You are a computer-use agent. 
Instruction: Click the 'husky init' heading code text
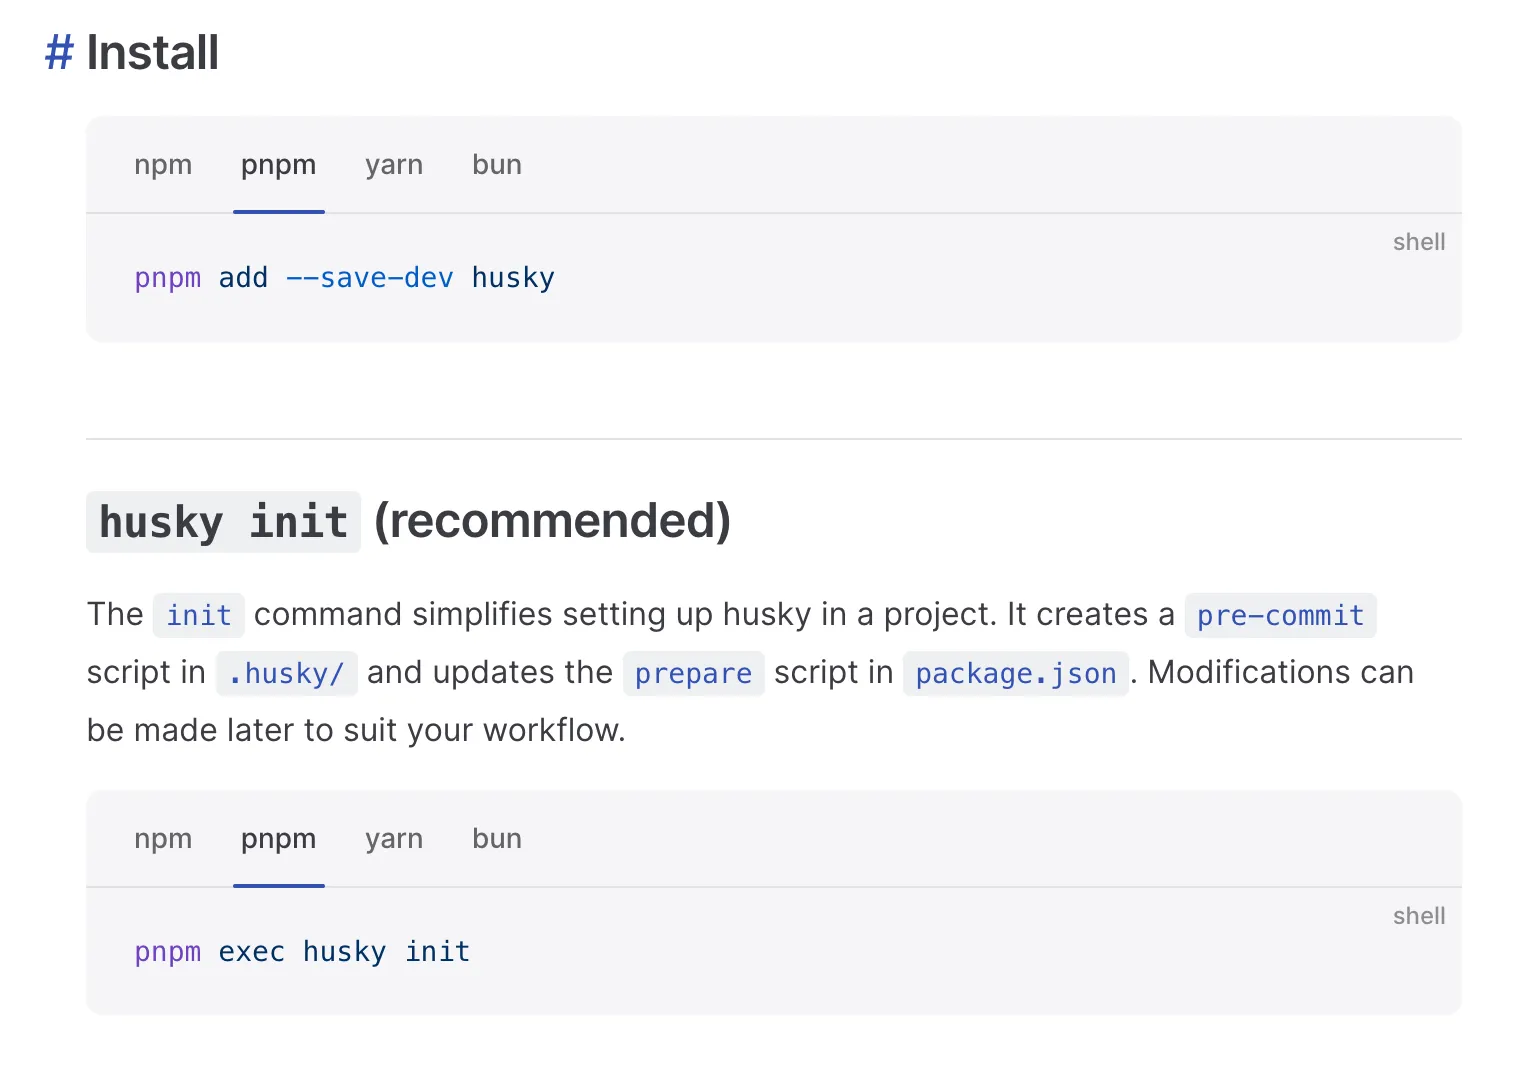(223, 522)
